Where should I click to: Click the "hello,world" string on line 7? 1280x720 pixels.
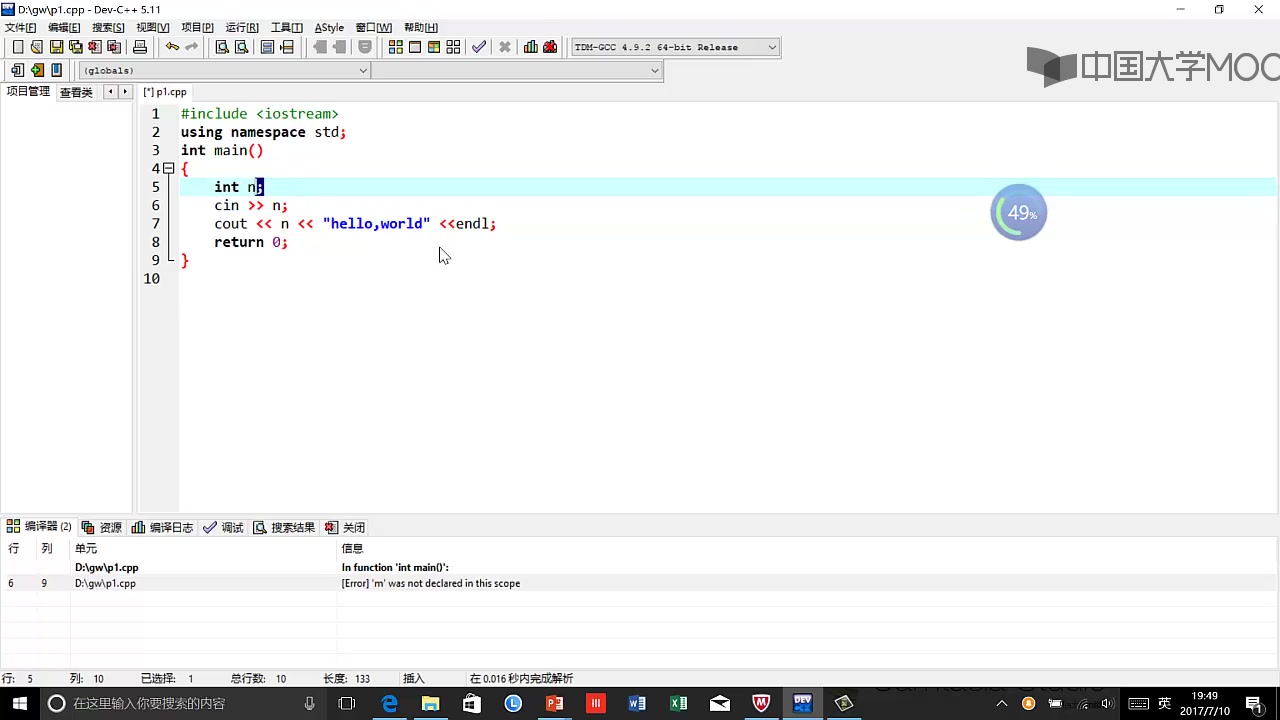[x=376, y=224]
